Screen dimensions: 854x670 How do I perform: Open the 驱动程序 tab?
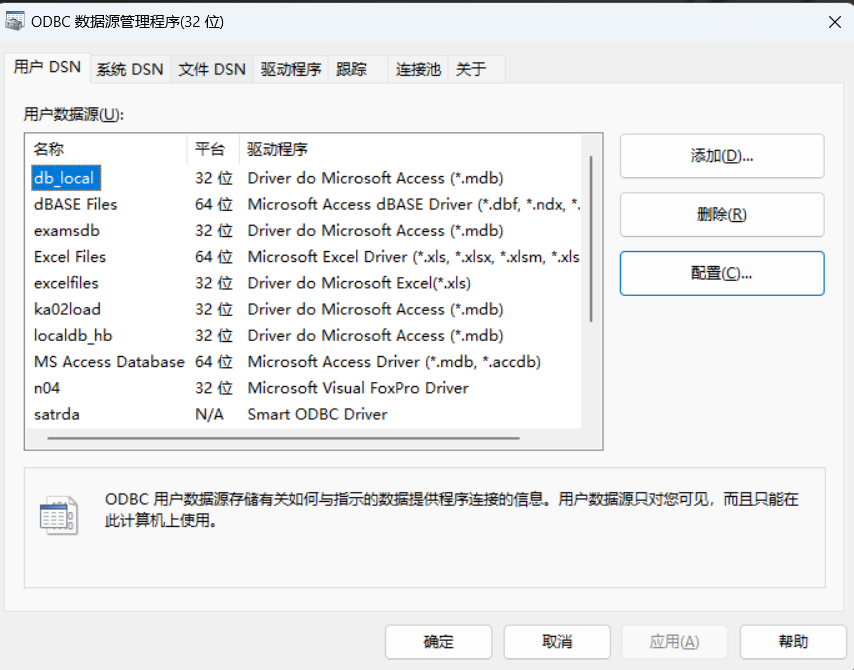tap(291, 69)
